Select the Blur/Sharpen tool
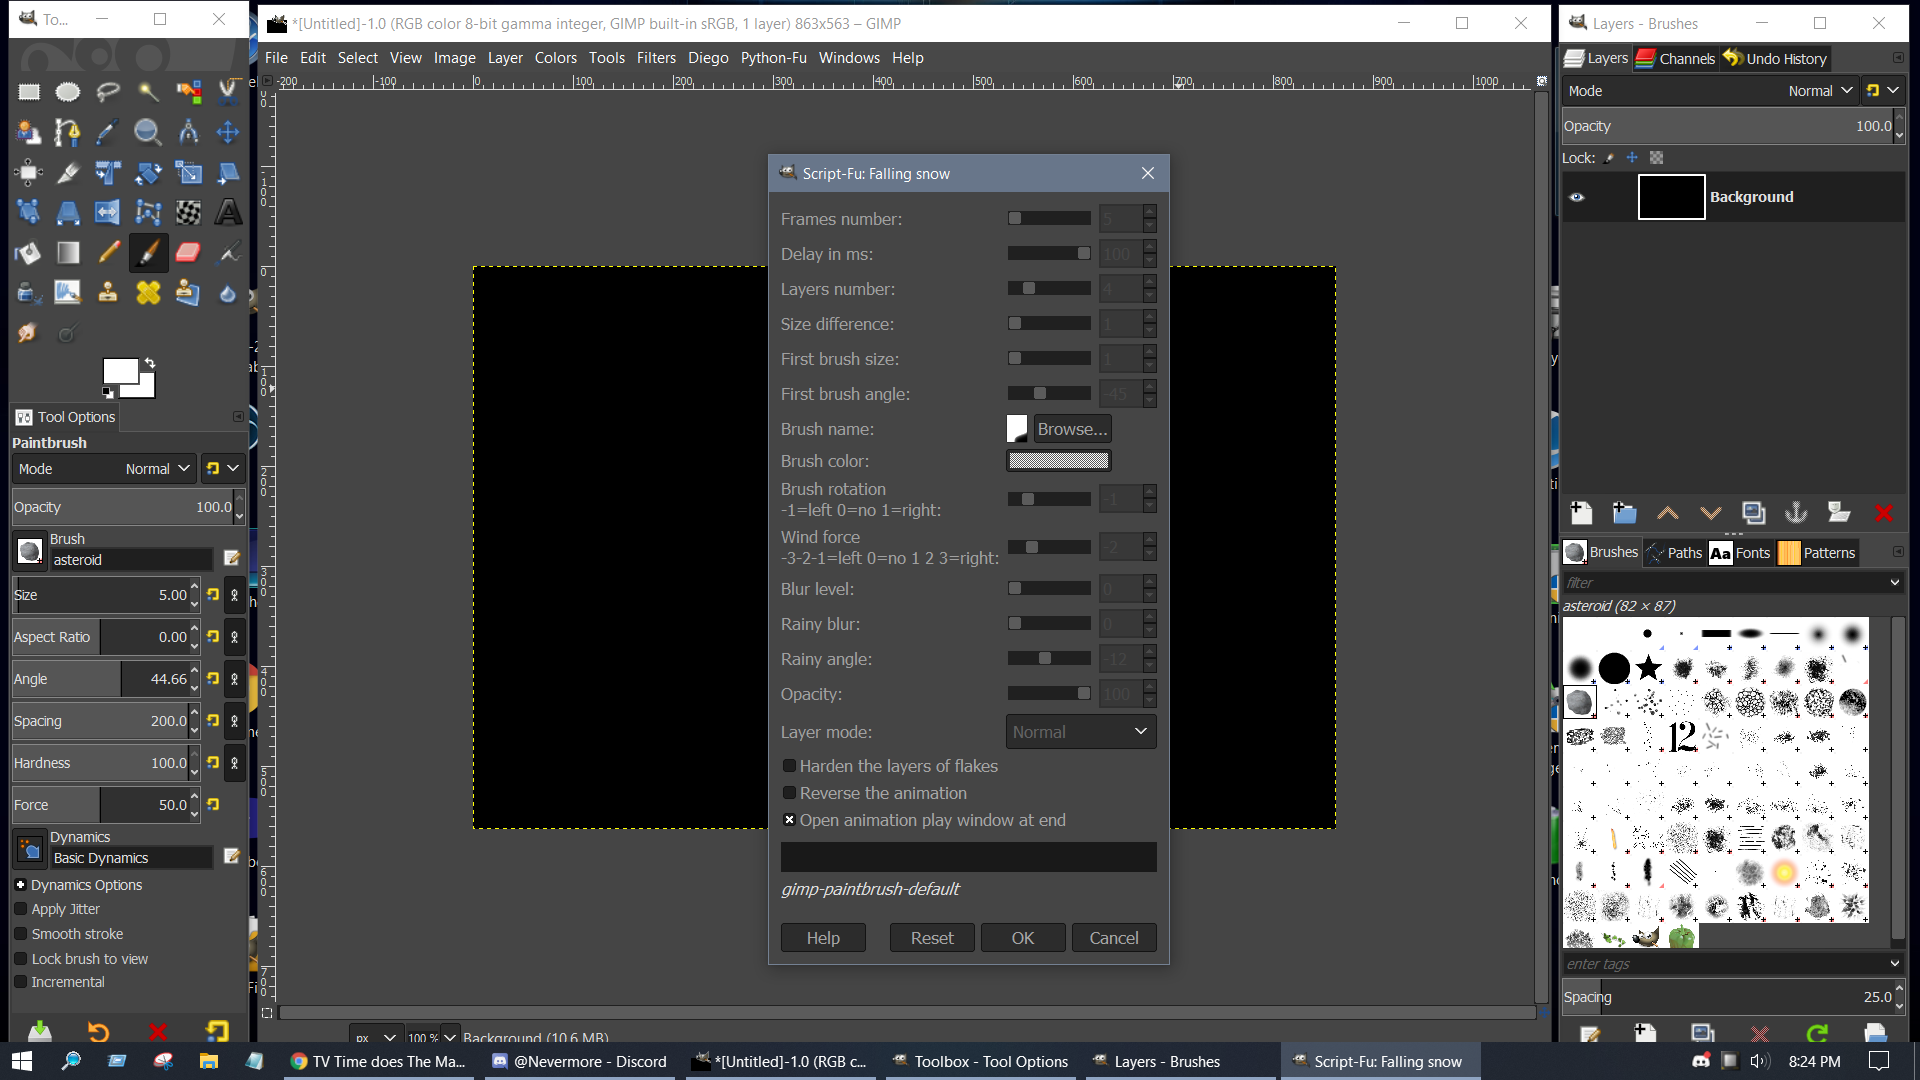 click(x=228, y=293)
